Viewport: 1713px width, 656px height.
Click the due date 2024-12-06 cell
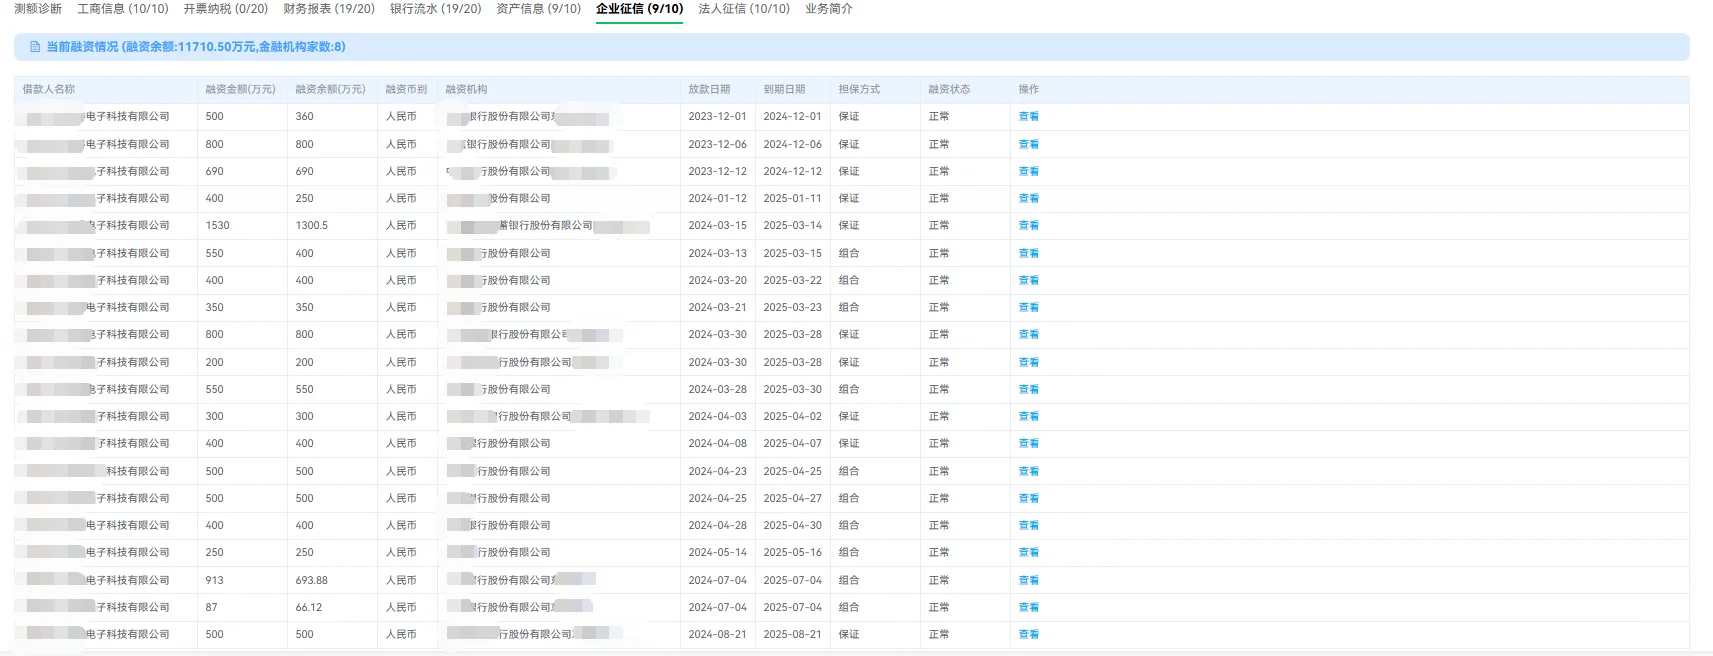pyautogui.click(x=793, y=144)
